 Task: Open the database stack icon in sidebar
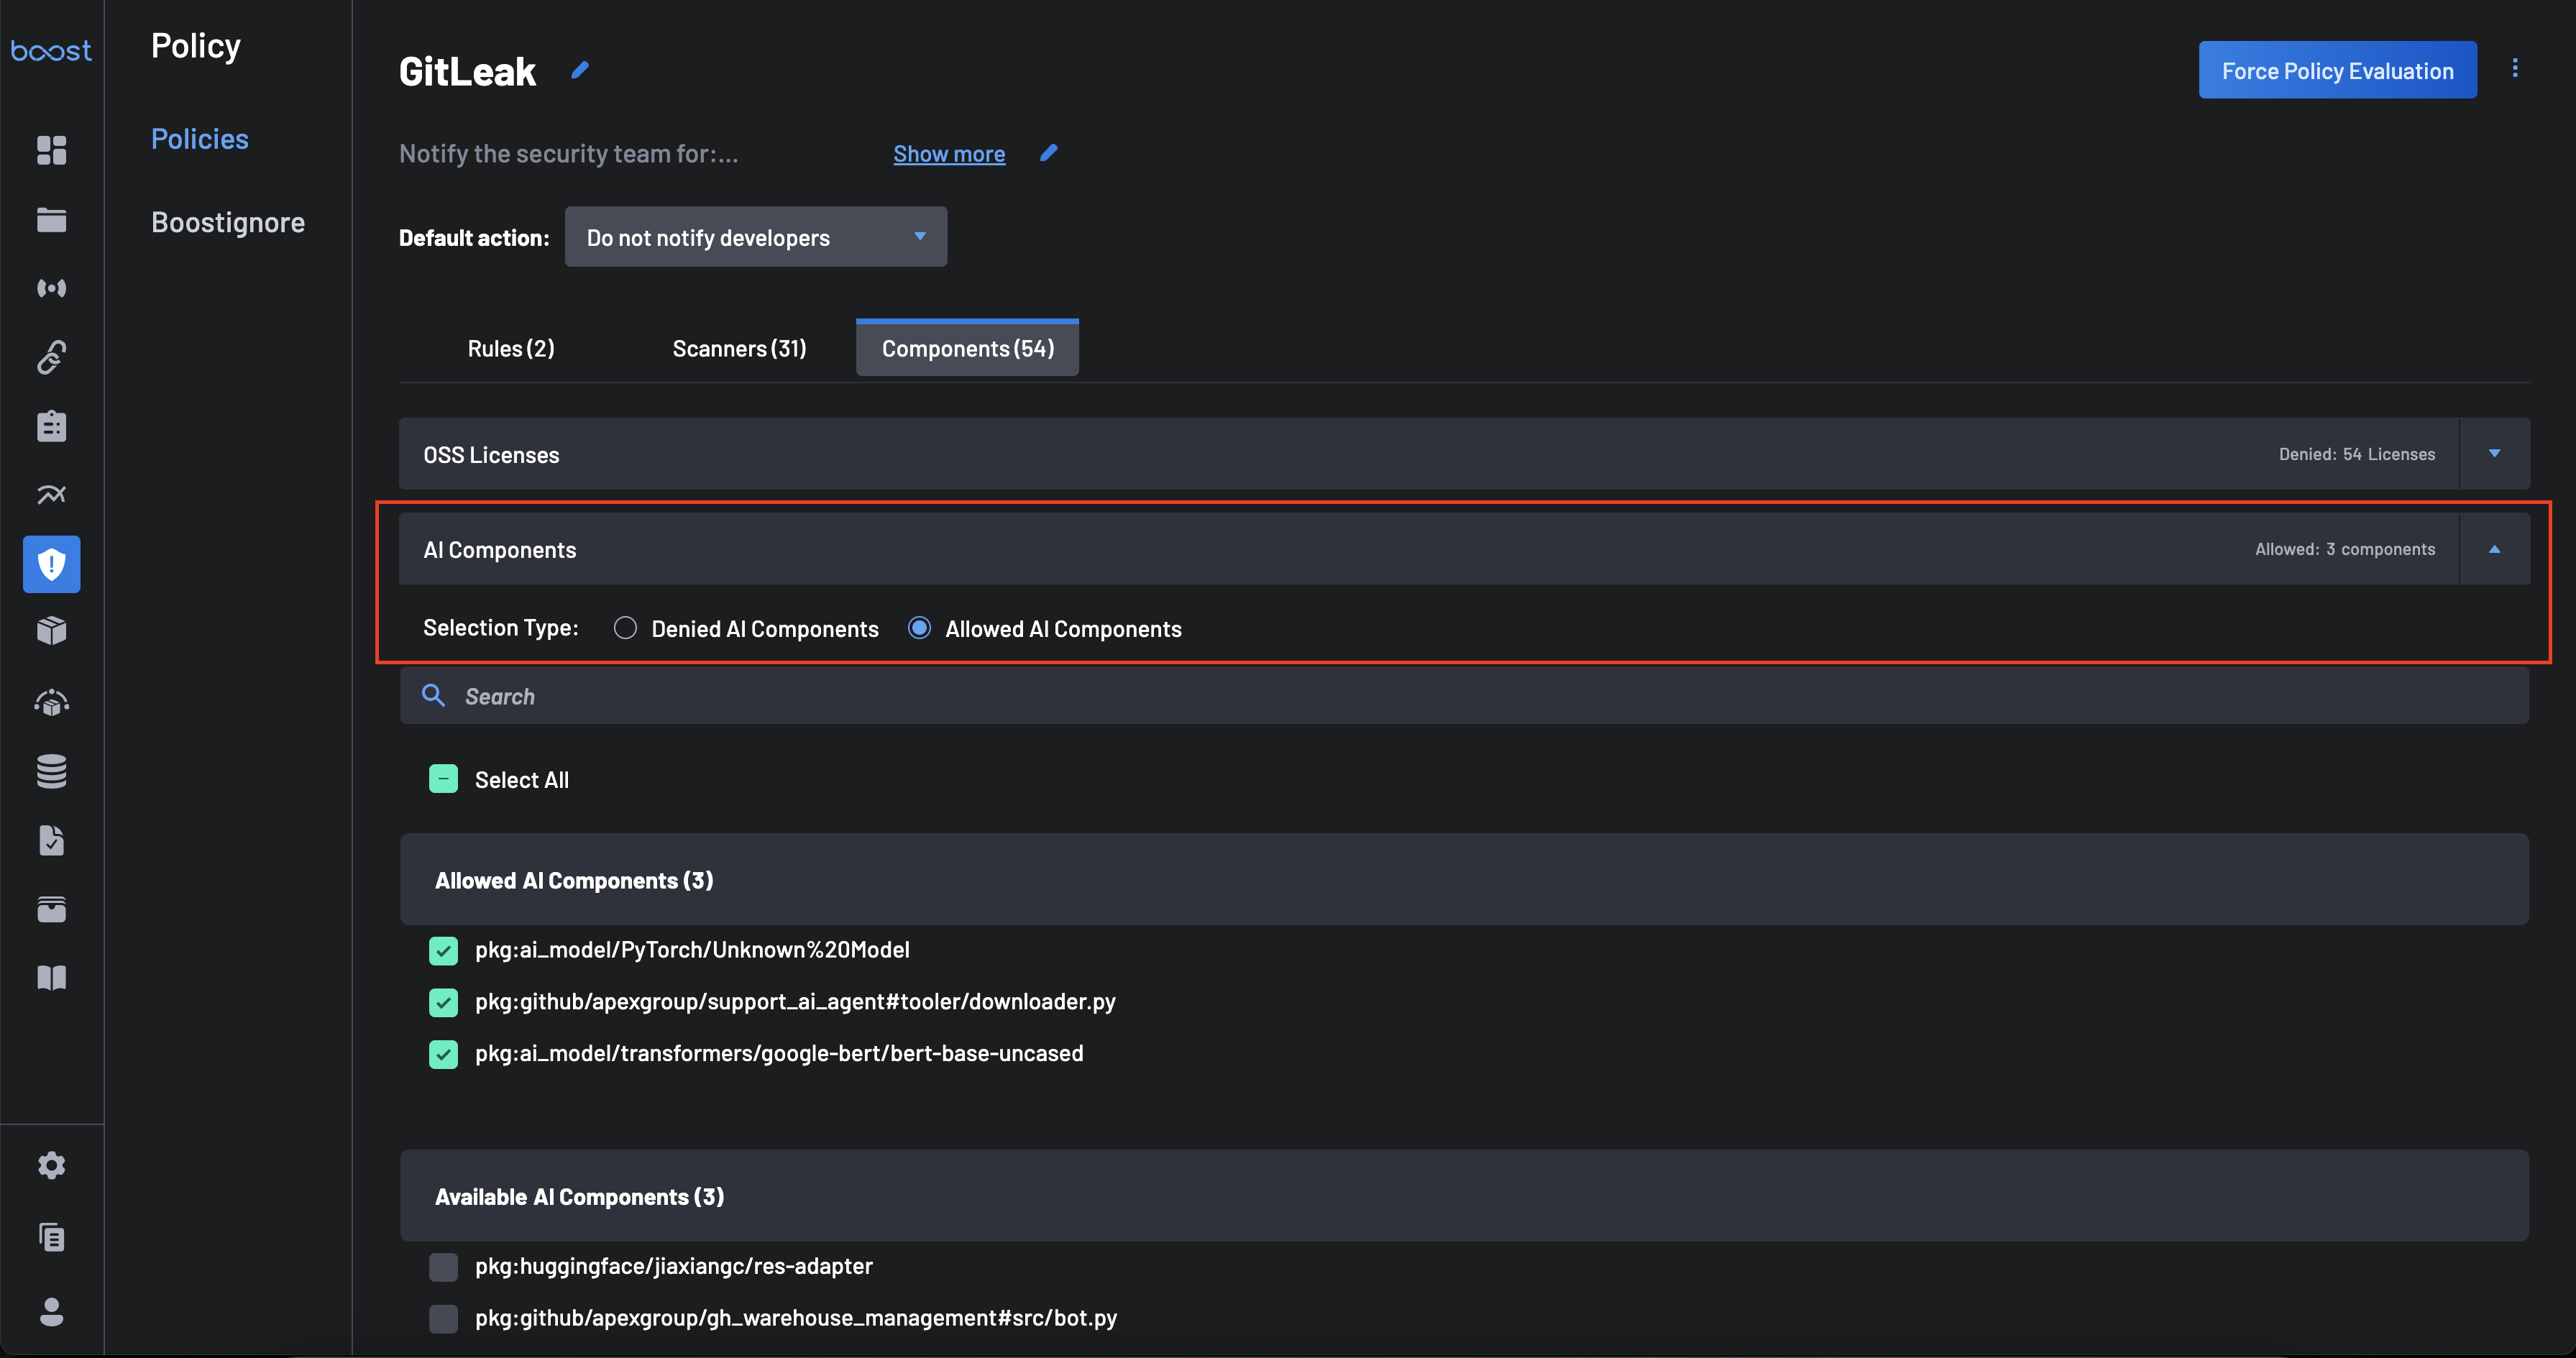pyautogui.click(x=51, y=771)
